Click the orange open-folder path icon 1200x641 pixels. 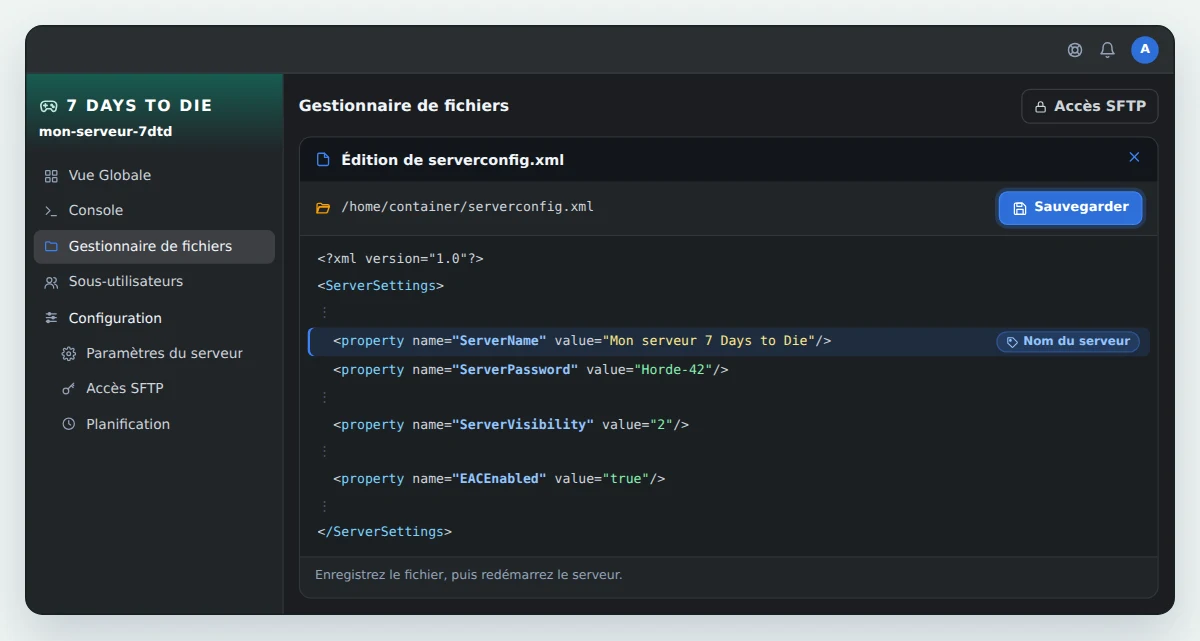pyautogui.click(x=323, y=208)
